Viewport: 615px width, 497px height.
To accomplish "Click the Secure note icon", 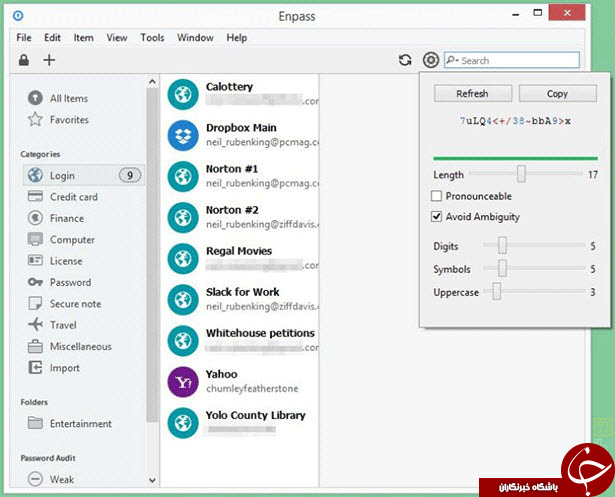I will [35, 303].
